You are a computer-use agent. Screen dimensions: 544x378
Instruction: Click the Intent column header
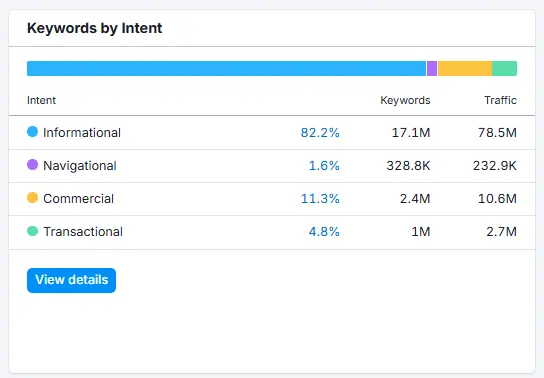(41, 100)
